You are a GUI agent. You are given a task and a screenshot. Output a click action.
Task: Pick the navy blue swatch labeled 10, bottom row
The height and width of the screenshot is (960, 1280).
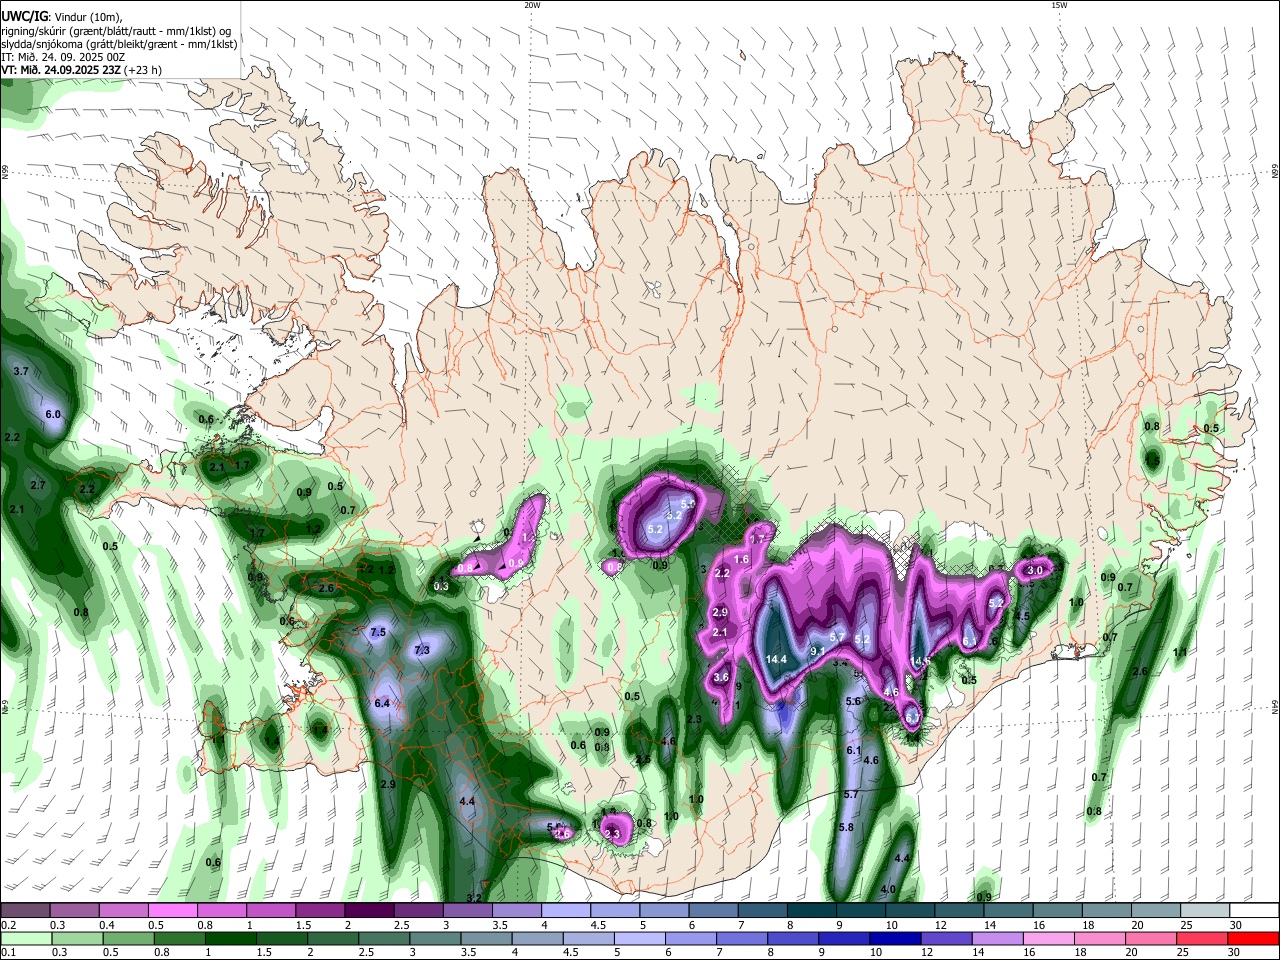tap(896, 938)
